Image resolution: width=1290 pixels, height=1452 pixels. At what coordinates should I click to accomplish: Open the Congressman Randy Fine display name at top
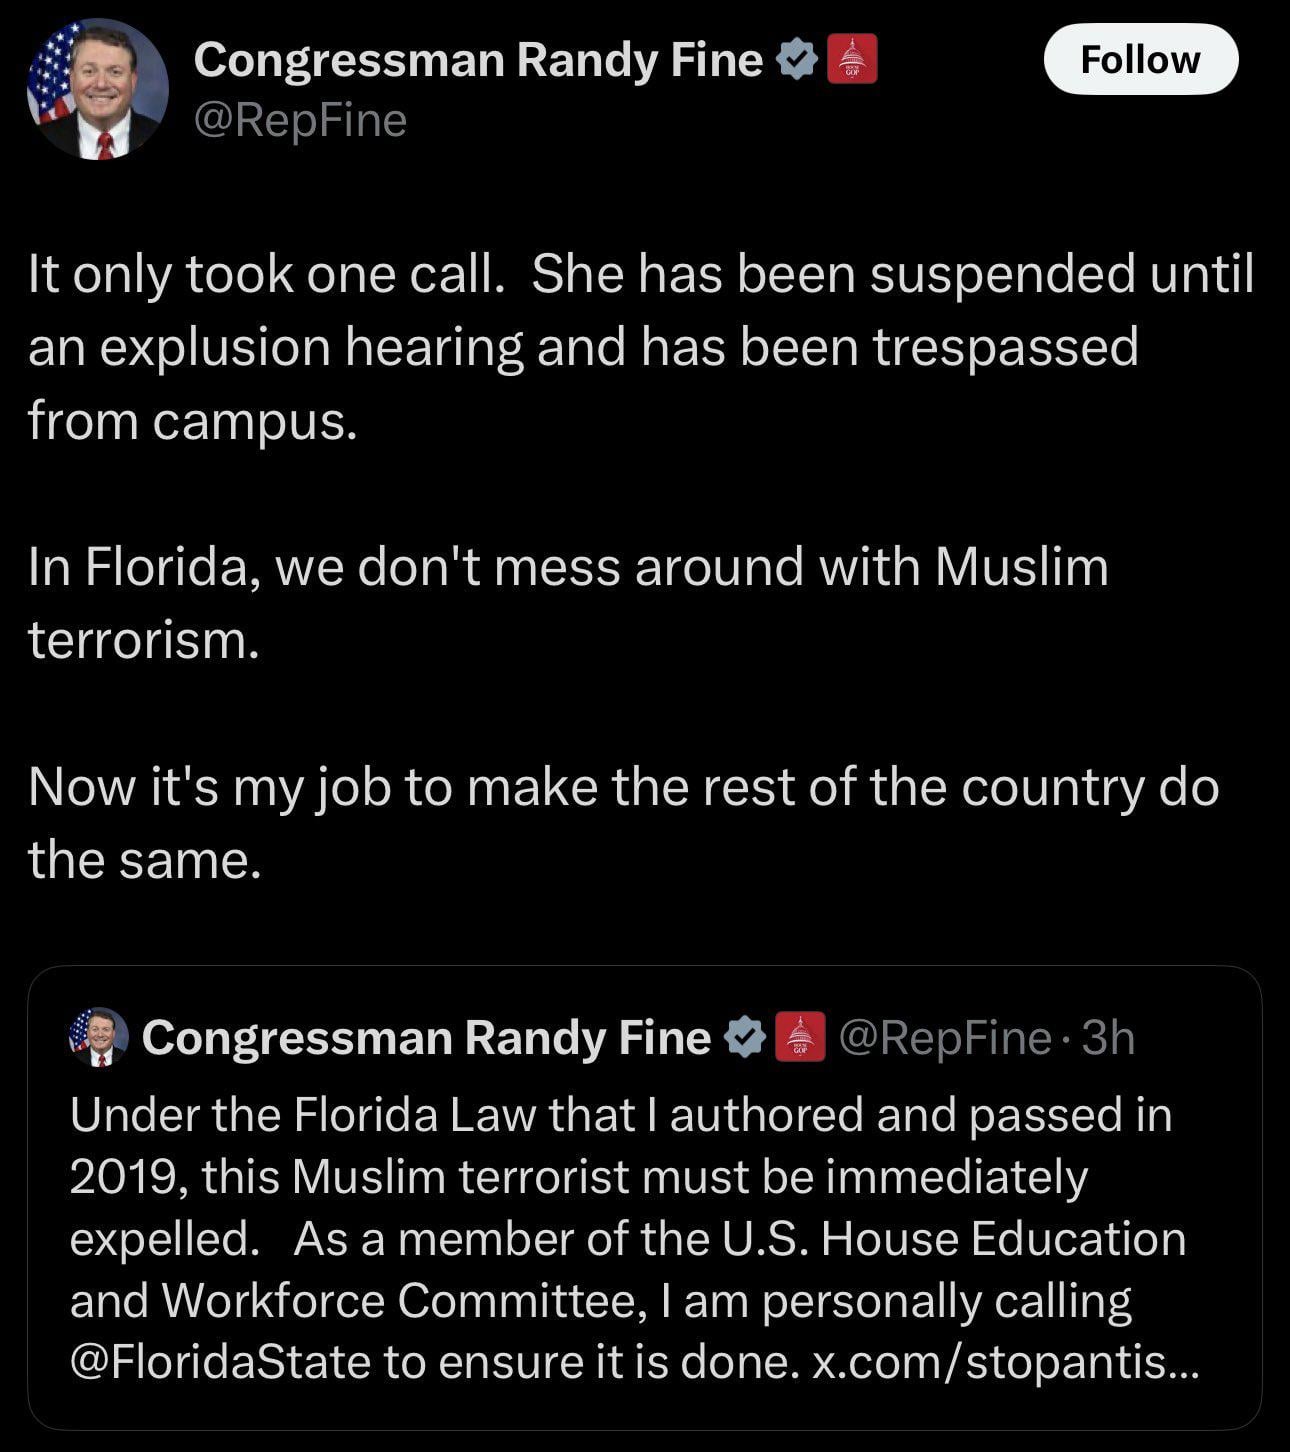[478, 60]
